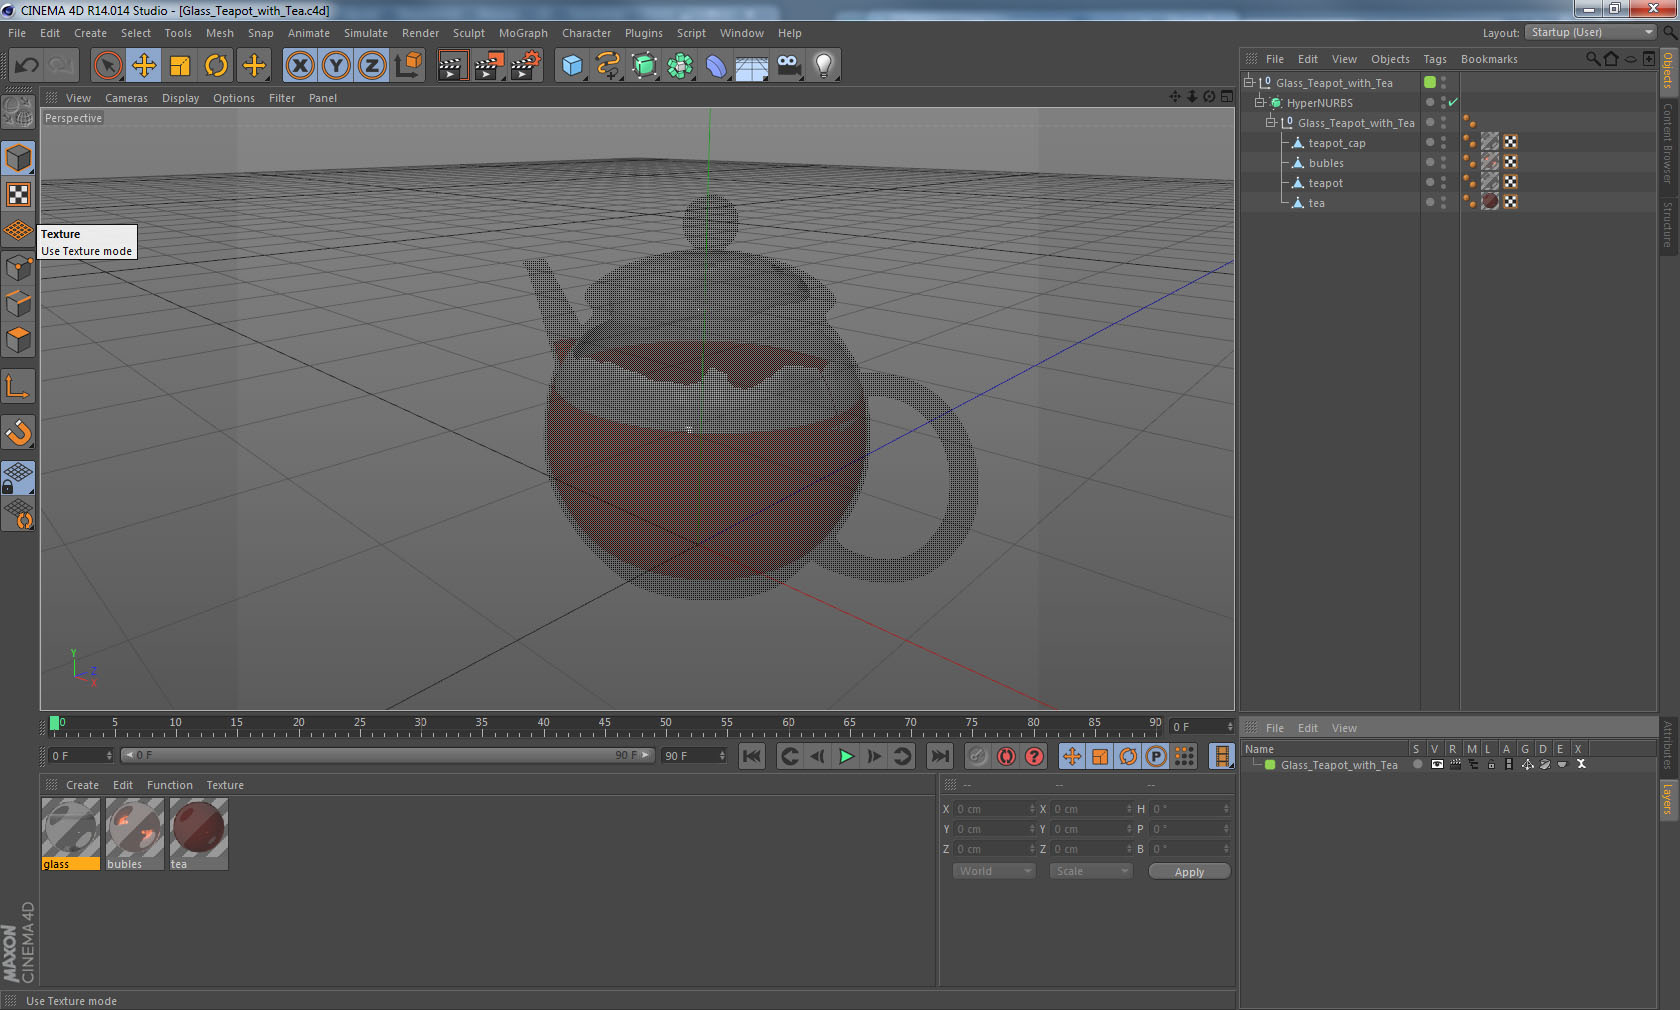Select the bubles material thumbnail
Image resolution: width=1680 pixels, height=1010 pixels.
pos(135,833)
